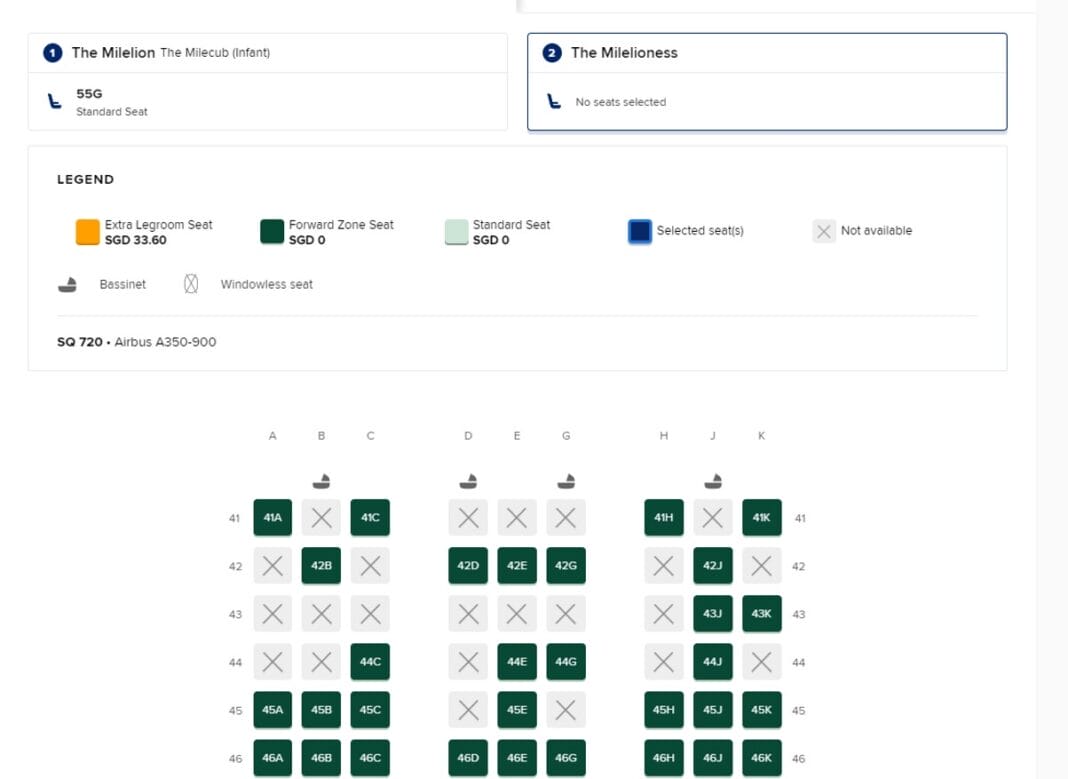This screenshot has width=1068, height=779.
Task: Click the Not available legend marker
Action: 823,230
